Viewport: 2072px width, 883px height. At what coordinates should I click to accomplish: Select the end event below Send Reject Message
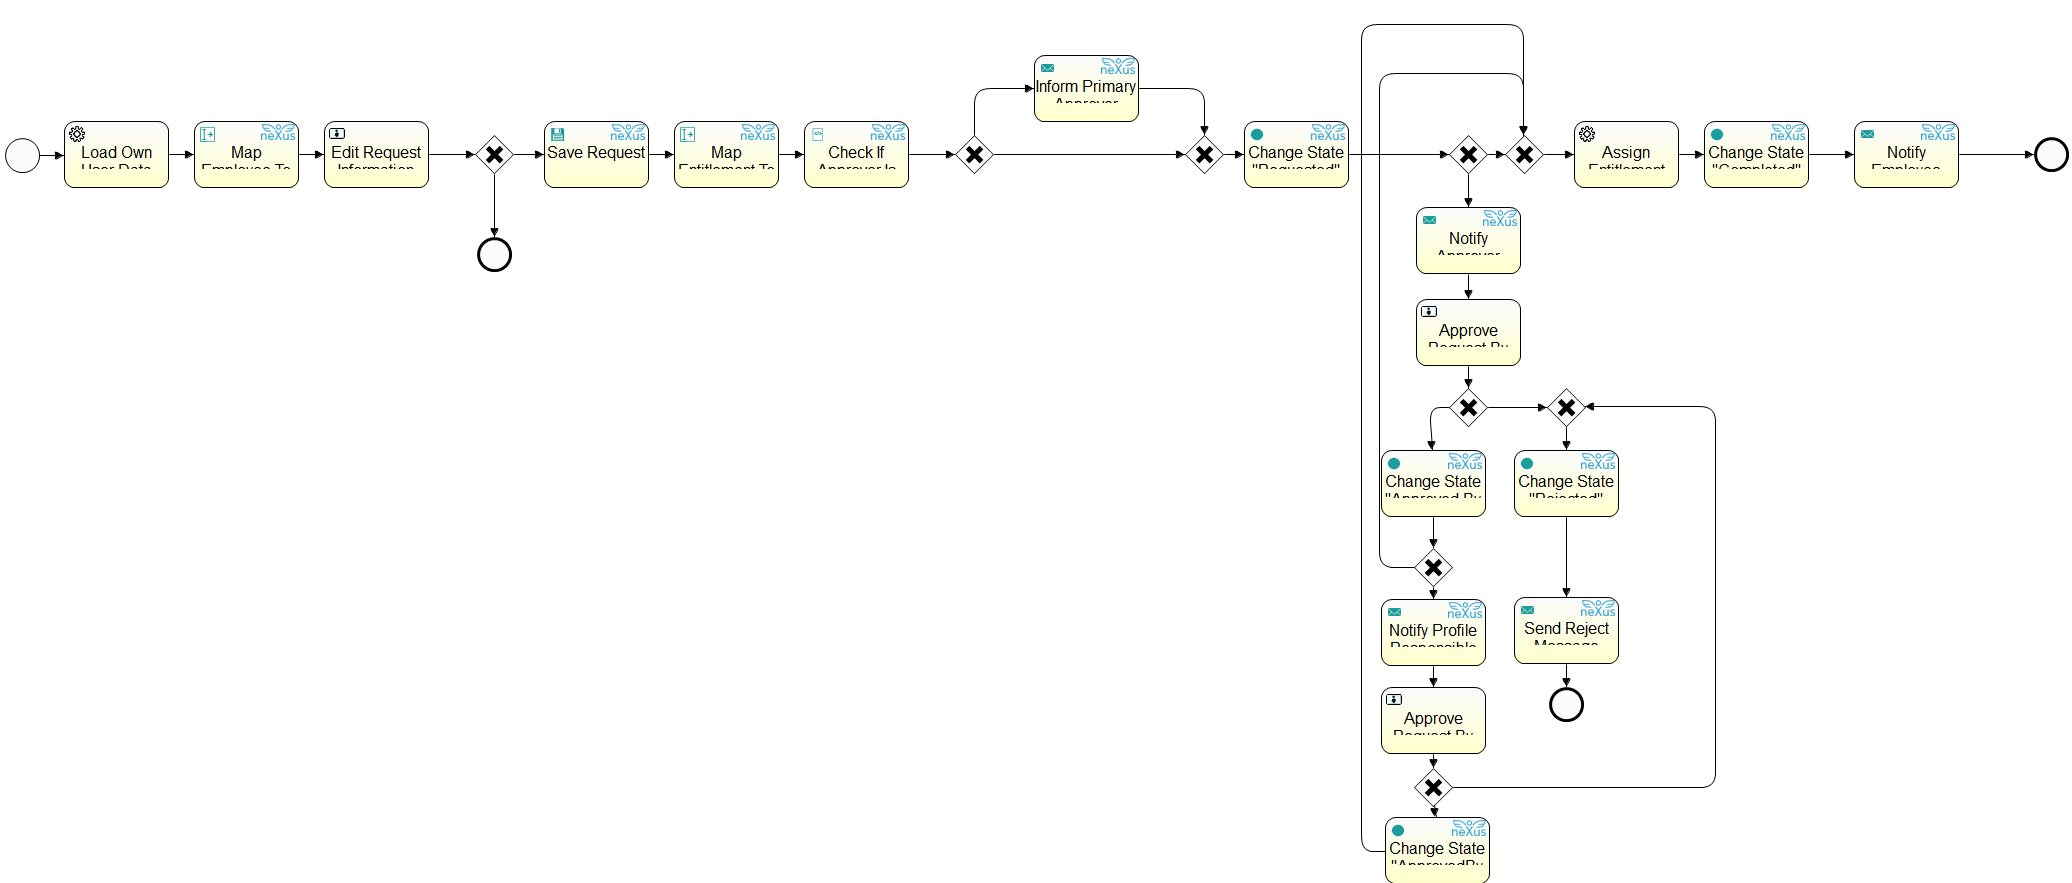(x=1566, y=705)
